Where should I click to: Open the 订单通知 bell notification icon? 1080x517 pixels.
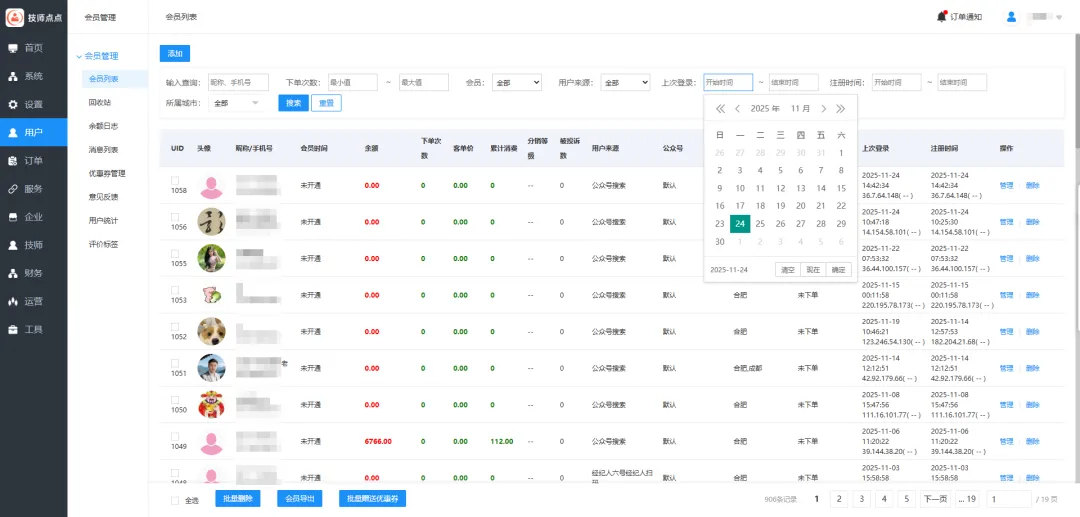[941, 16]
